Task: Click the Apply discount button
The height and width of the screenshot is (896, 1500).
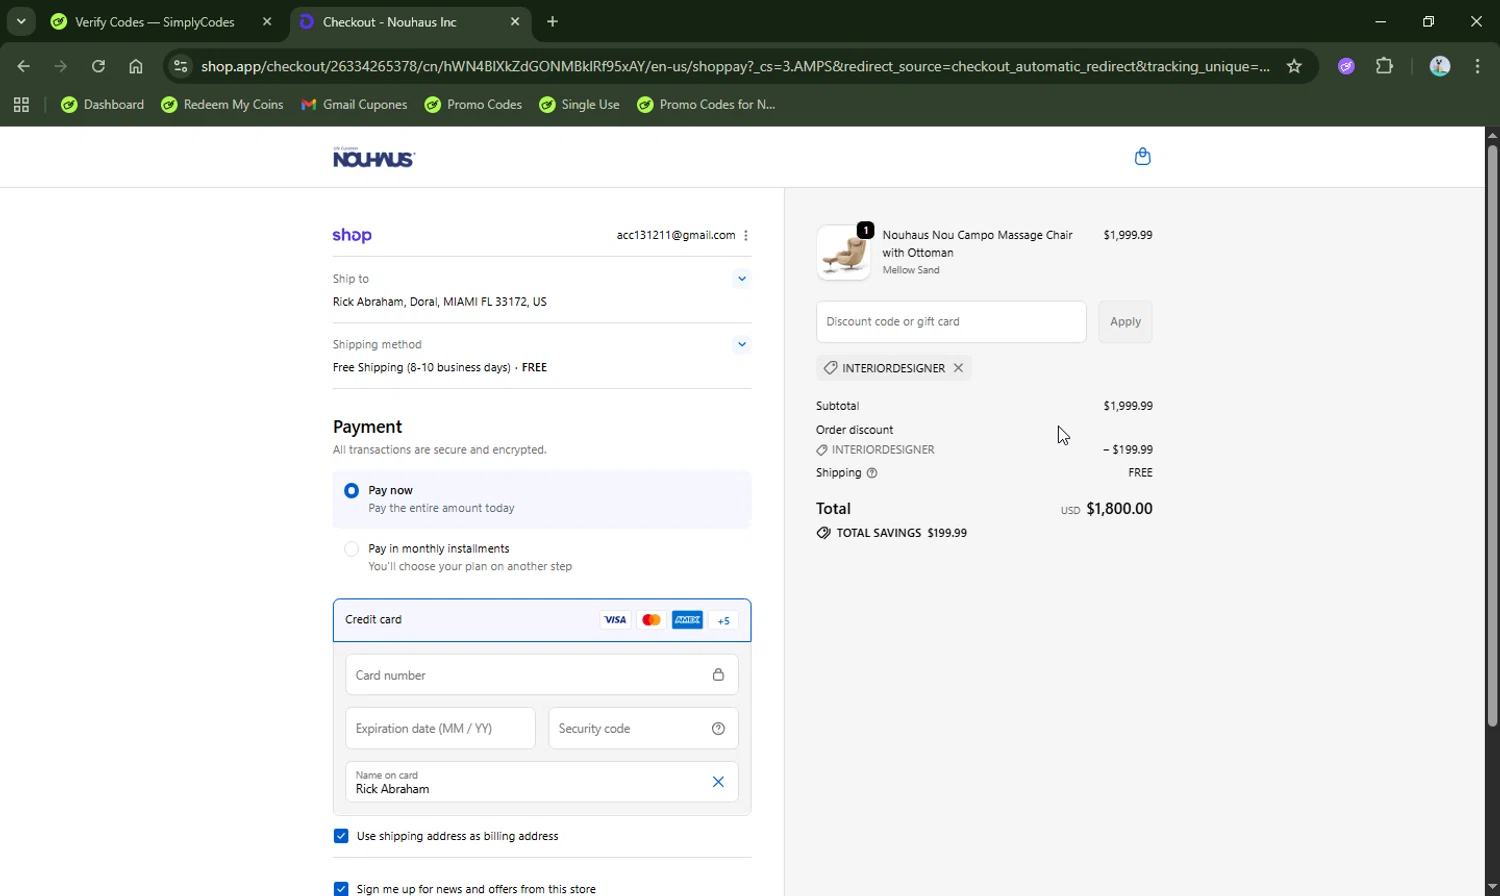Action: click(1125, 322)
